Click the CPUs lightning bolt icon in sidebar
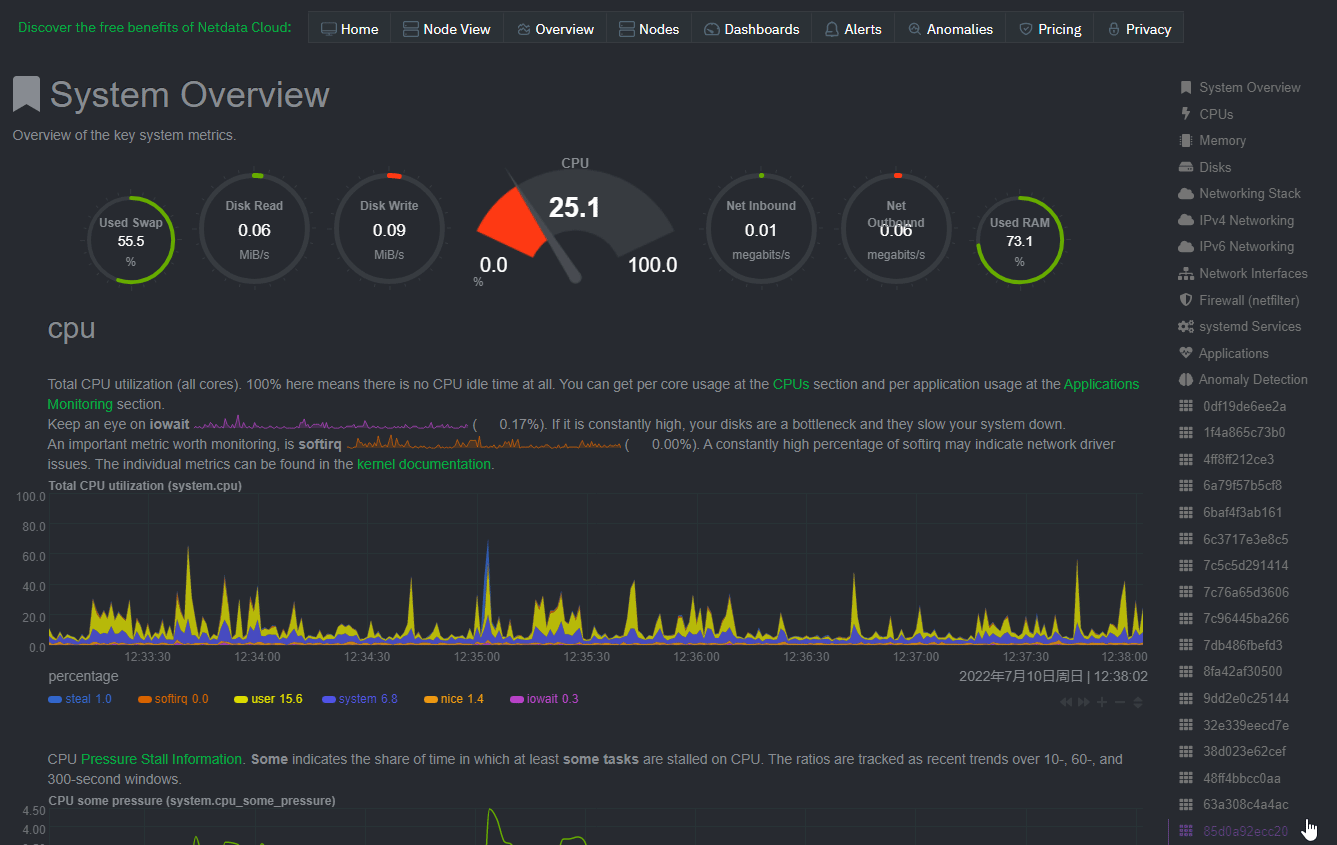Screen dimensions: 1337x845 [x=1186, y=114]
